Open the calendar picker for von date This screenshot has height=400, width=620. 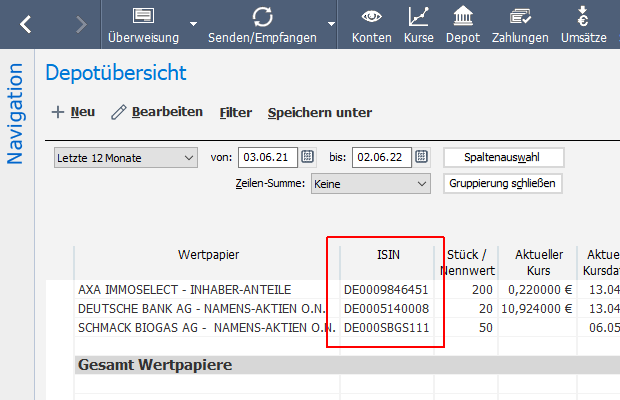[308, 157]
